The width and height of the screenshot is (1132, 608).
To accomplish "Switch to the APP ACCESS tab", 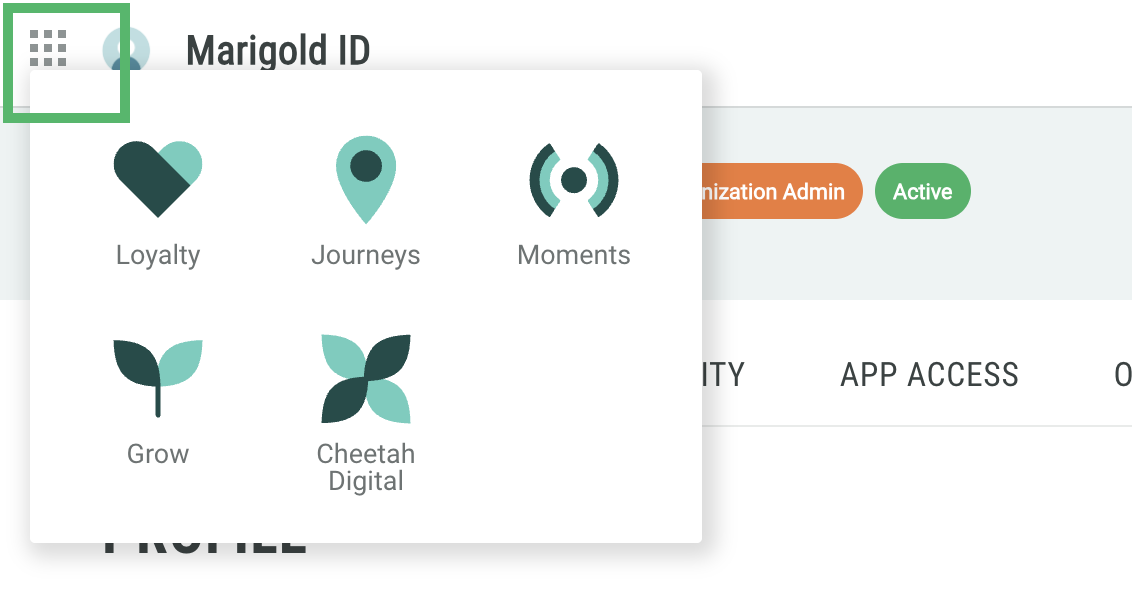I will coord(929,375).
